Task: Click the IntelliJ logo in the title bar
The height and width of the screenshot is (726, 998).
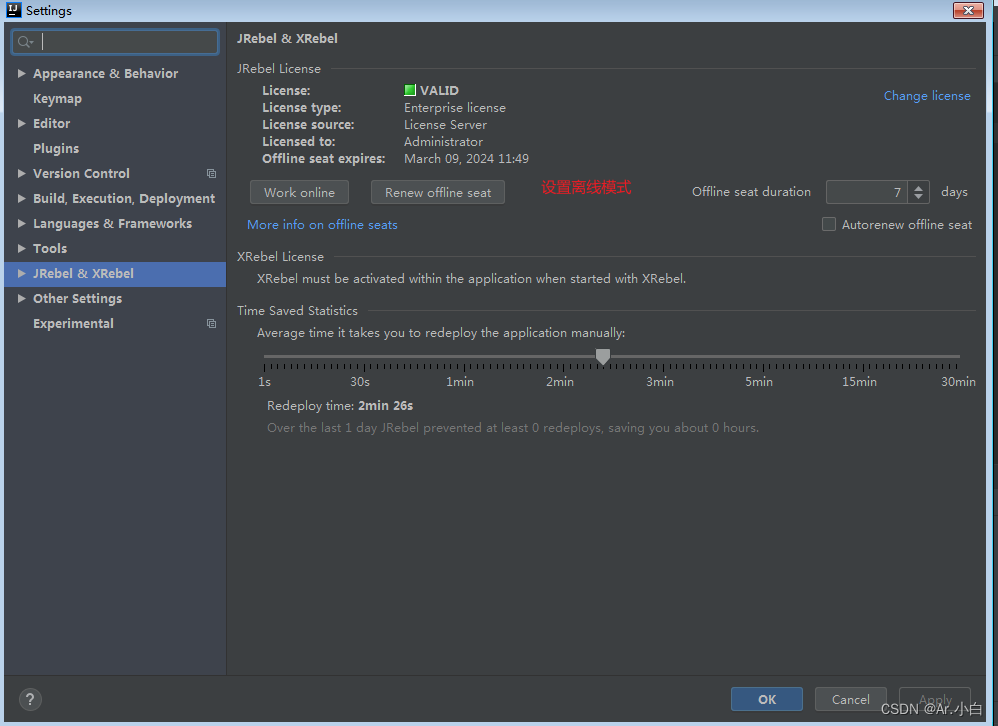Action: 14,10
